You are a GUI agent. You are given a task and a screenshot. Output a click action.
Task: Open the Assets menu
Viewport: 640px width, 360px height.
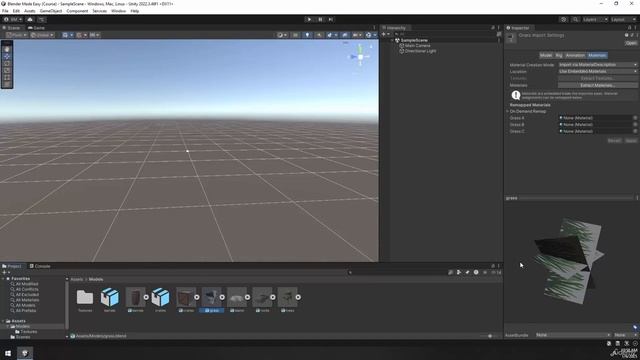[x=30, y=11]
